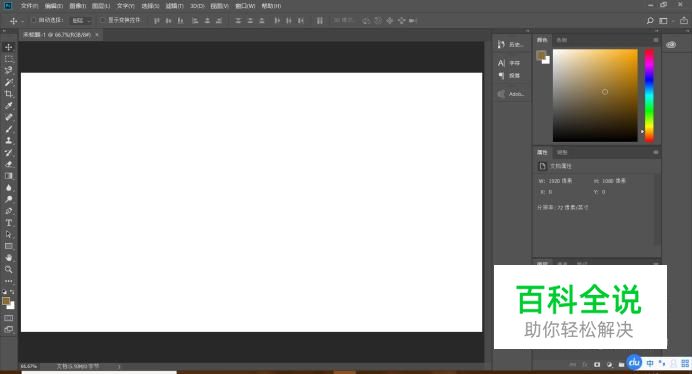Screen dimensions: 692x374
Task: Switch to the Swatches tab beside Color
Action: coord(561,40)
